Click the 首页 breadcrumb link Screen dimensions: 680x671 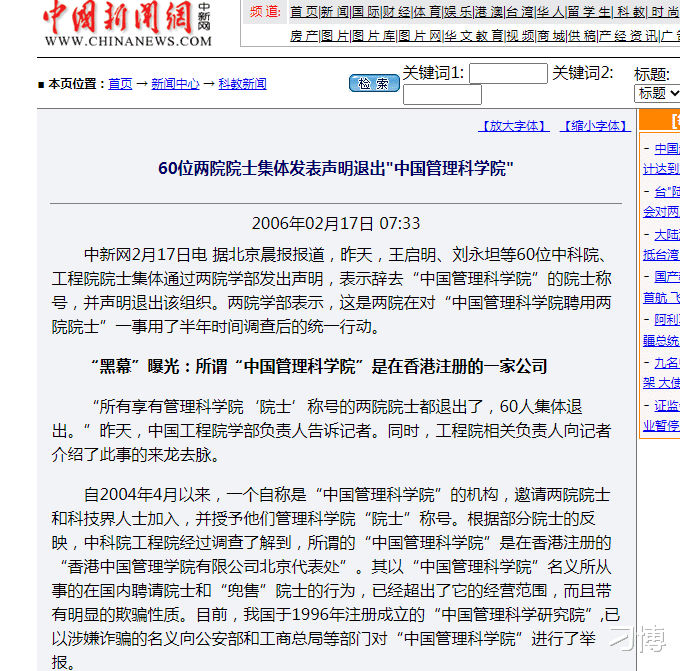(x=120, y=84)
